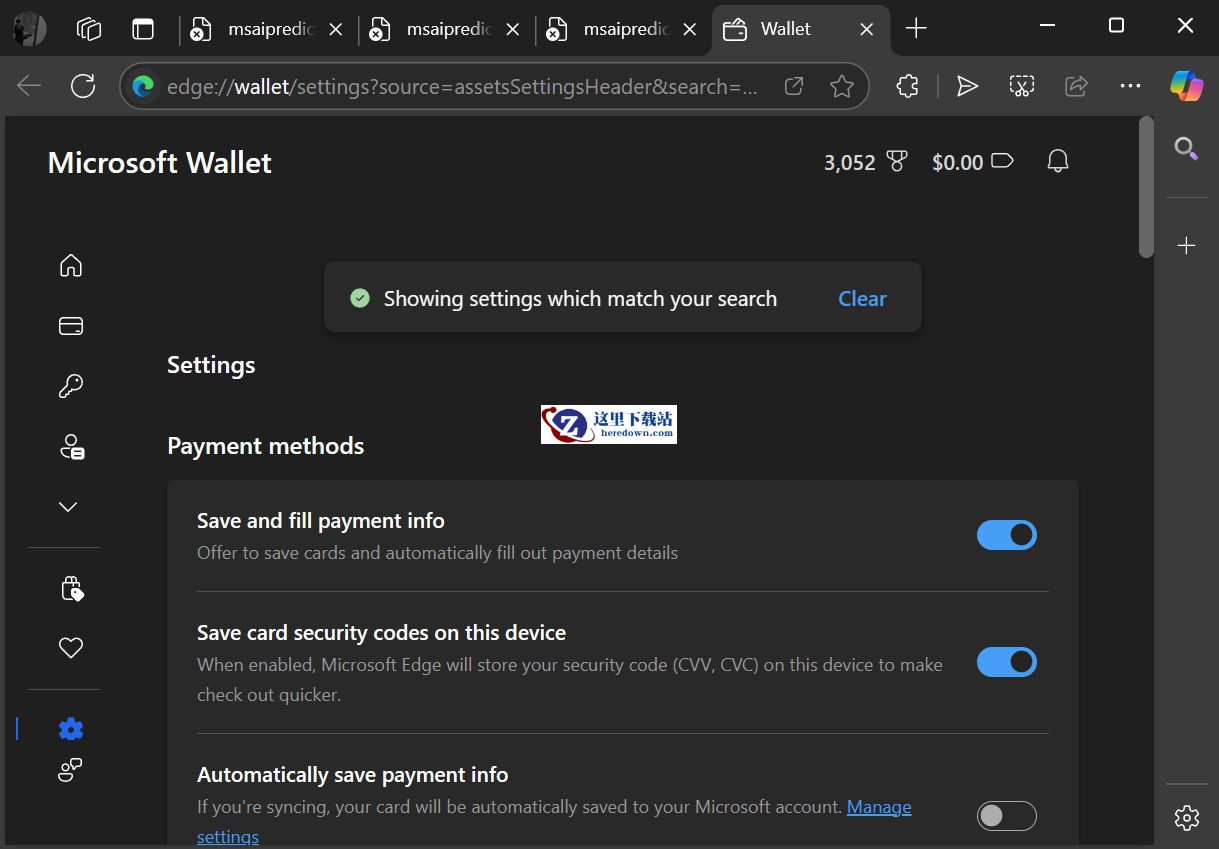The width and height of the screenshot is (1219, 849).
Task: Open Copilot from the toolbar
Action: point(1187,86)
